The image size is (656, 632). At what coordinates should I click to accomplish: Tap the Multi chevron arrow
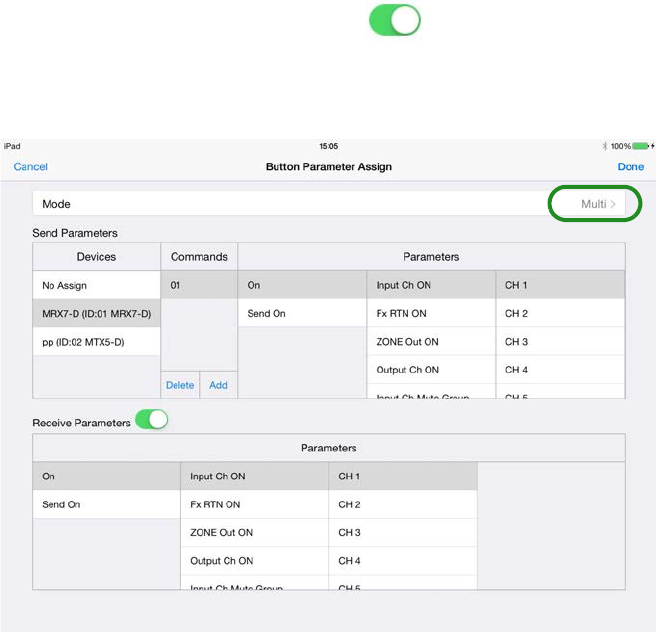click(x=613, y=204)
